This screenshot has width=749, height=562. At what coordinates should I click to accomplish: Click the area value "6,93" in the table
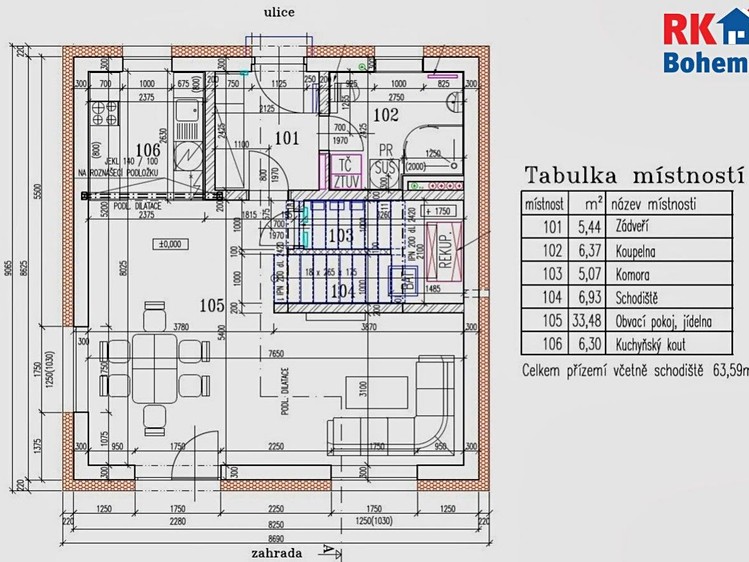pos(589,297)
